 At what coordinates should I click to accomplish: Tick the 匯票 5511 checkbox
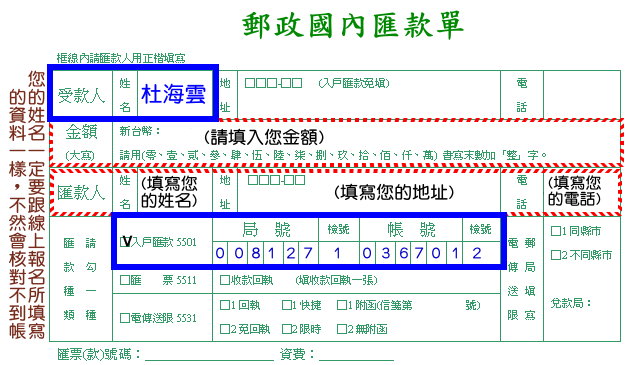[125, 280]
